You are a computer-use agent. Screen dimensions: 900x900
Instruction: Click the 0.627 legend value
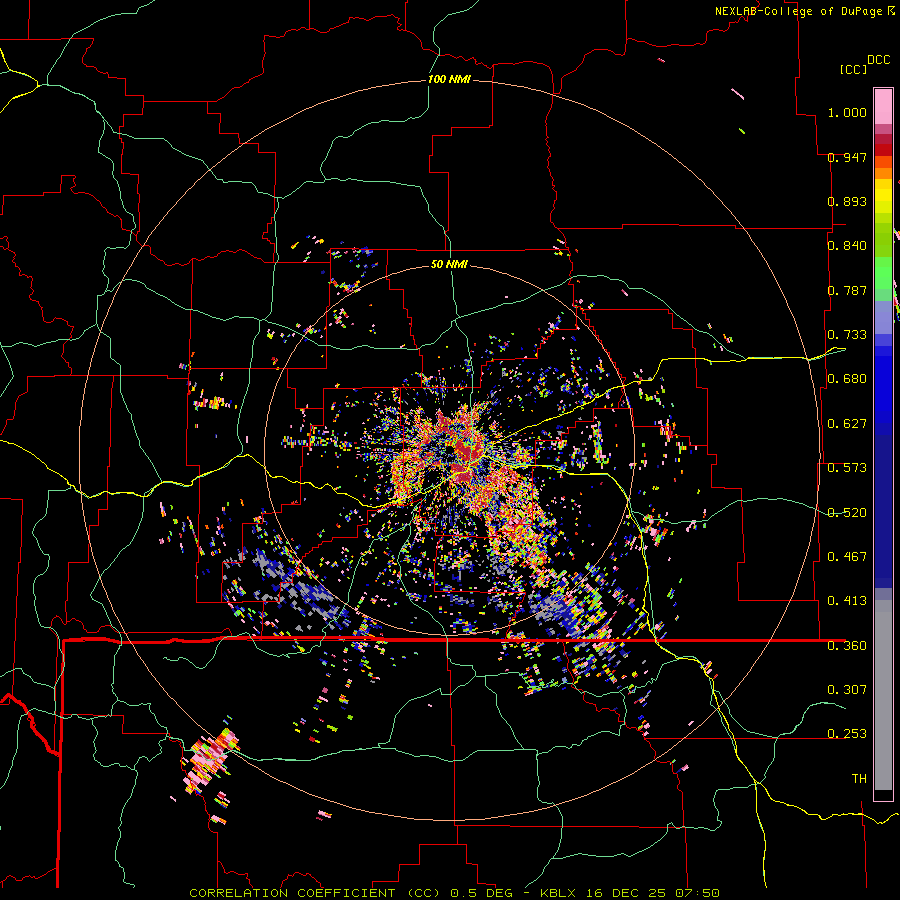[x=847, y=424]
